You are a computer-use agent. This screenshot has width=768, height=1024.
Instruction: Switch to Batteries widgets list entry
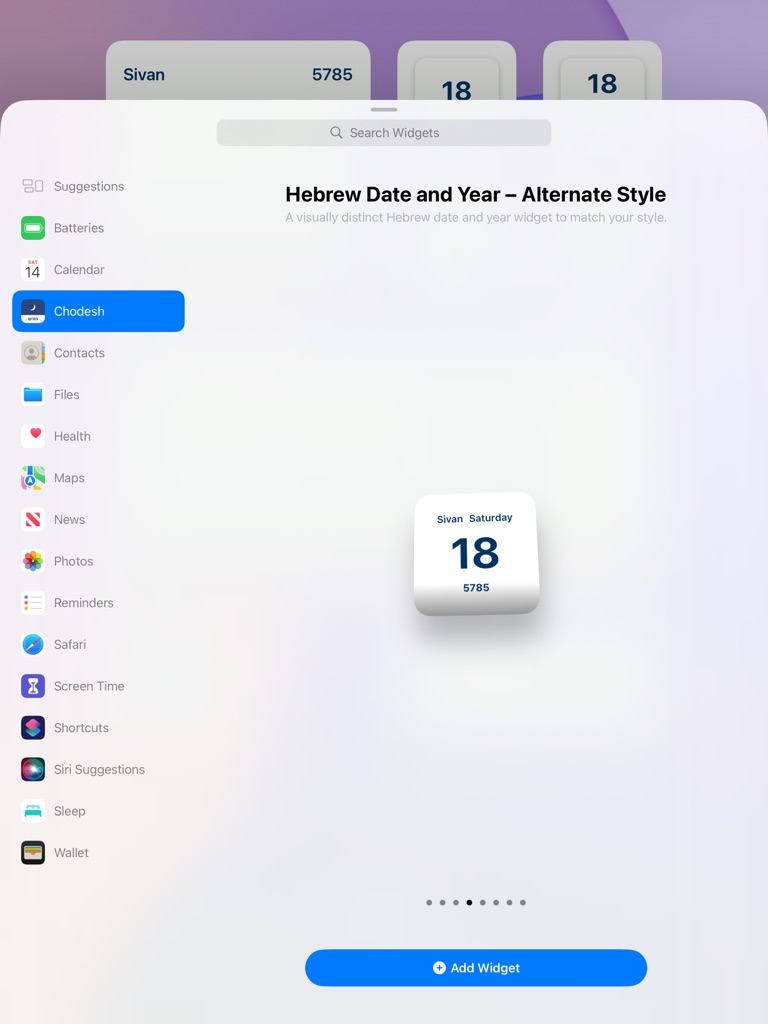click(x=99, y=228)
